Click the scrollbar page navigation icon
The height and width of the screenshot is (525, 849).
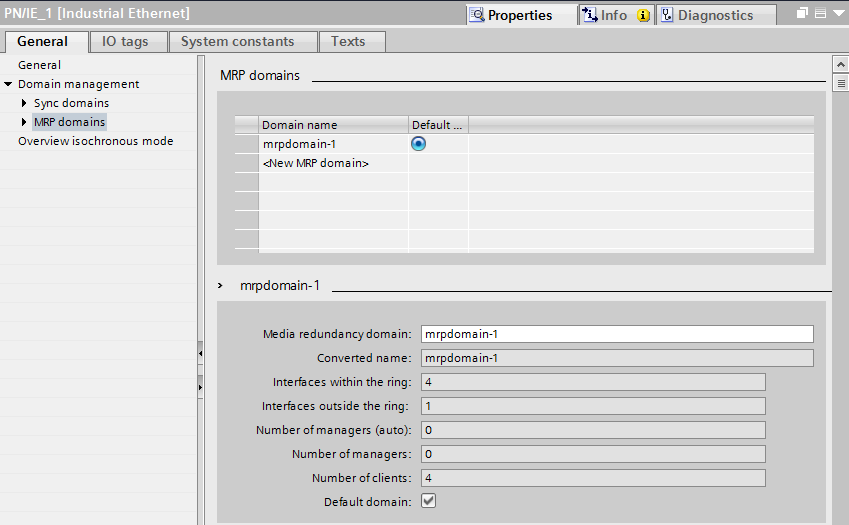840,85
